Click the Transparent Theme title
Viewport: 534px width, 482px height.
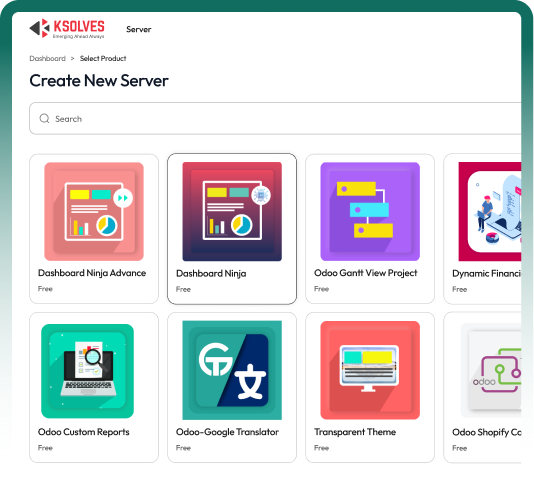tap(355, 432)
